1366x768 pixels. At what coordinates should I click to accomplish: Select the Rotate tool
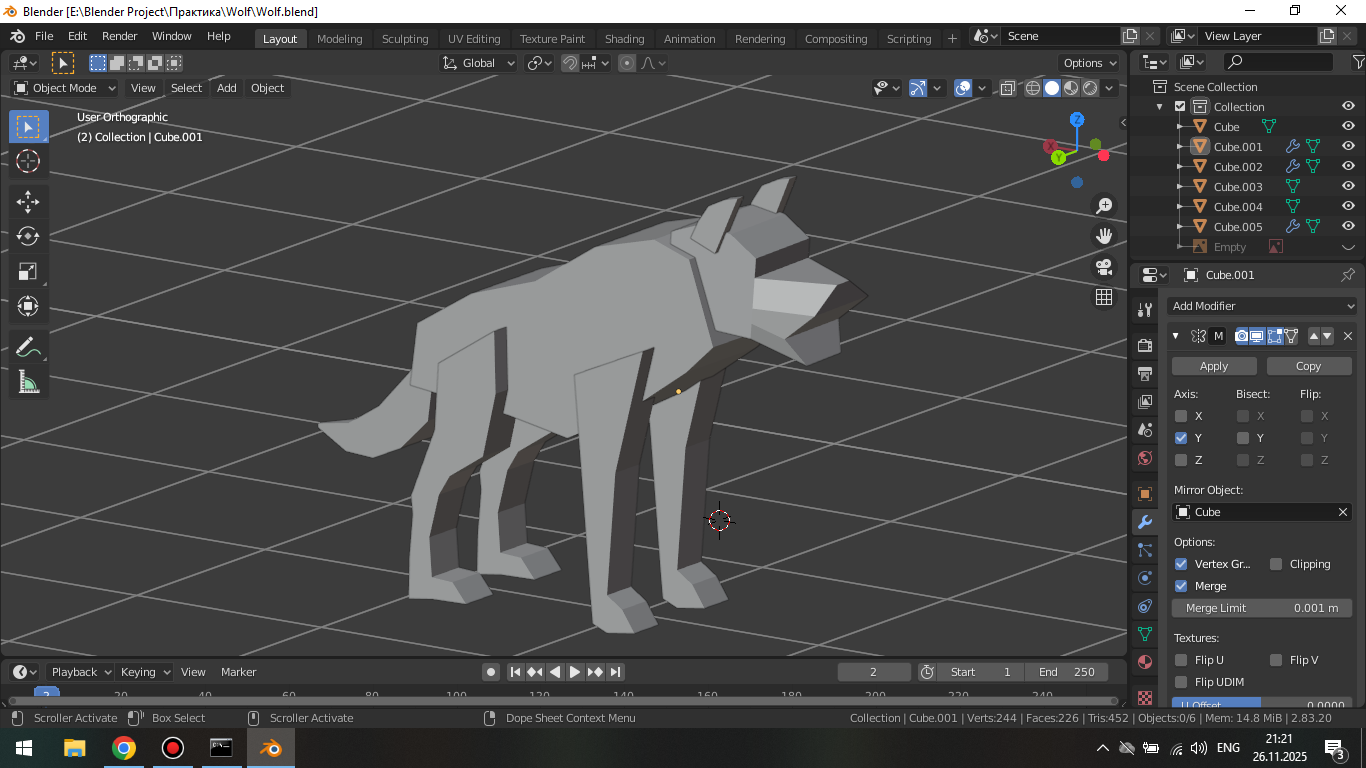[x=28, y=236]
